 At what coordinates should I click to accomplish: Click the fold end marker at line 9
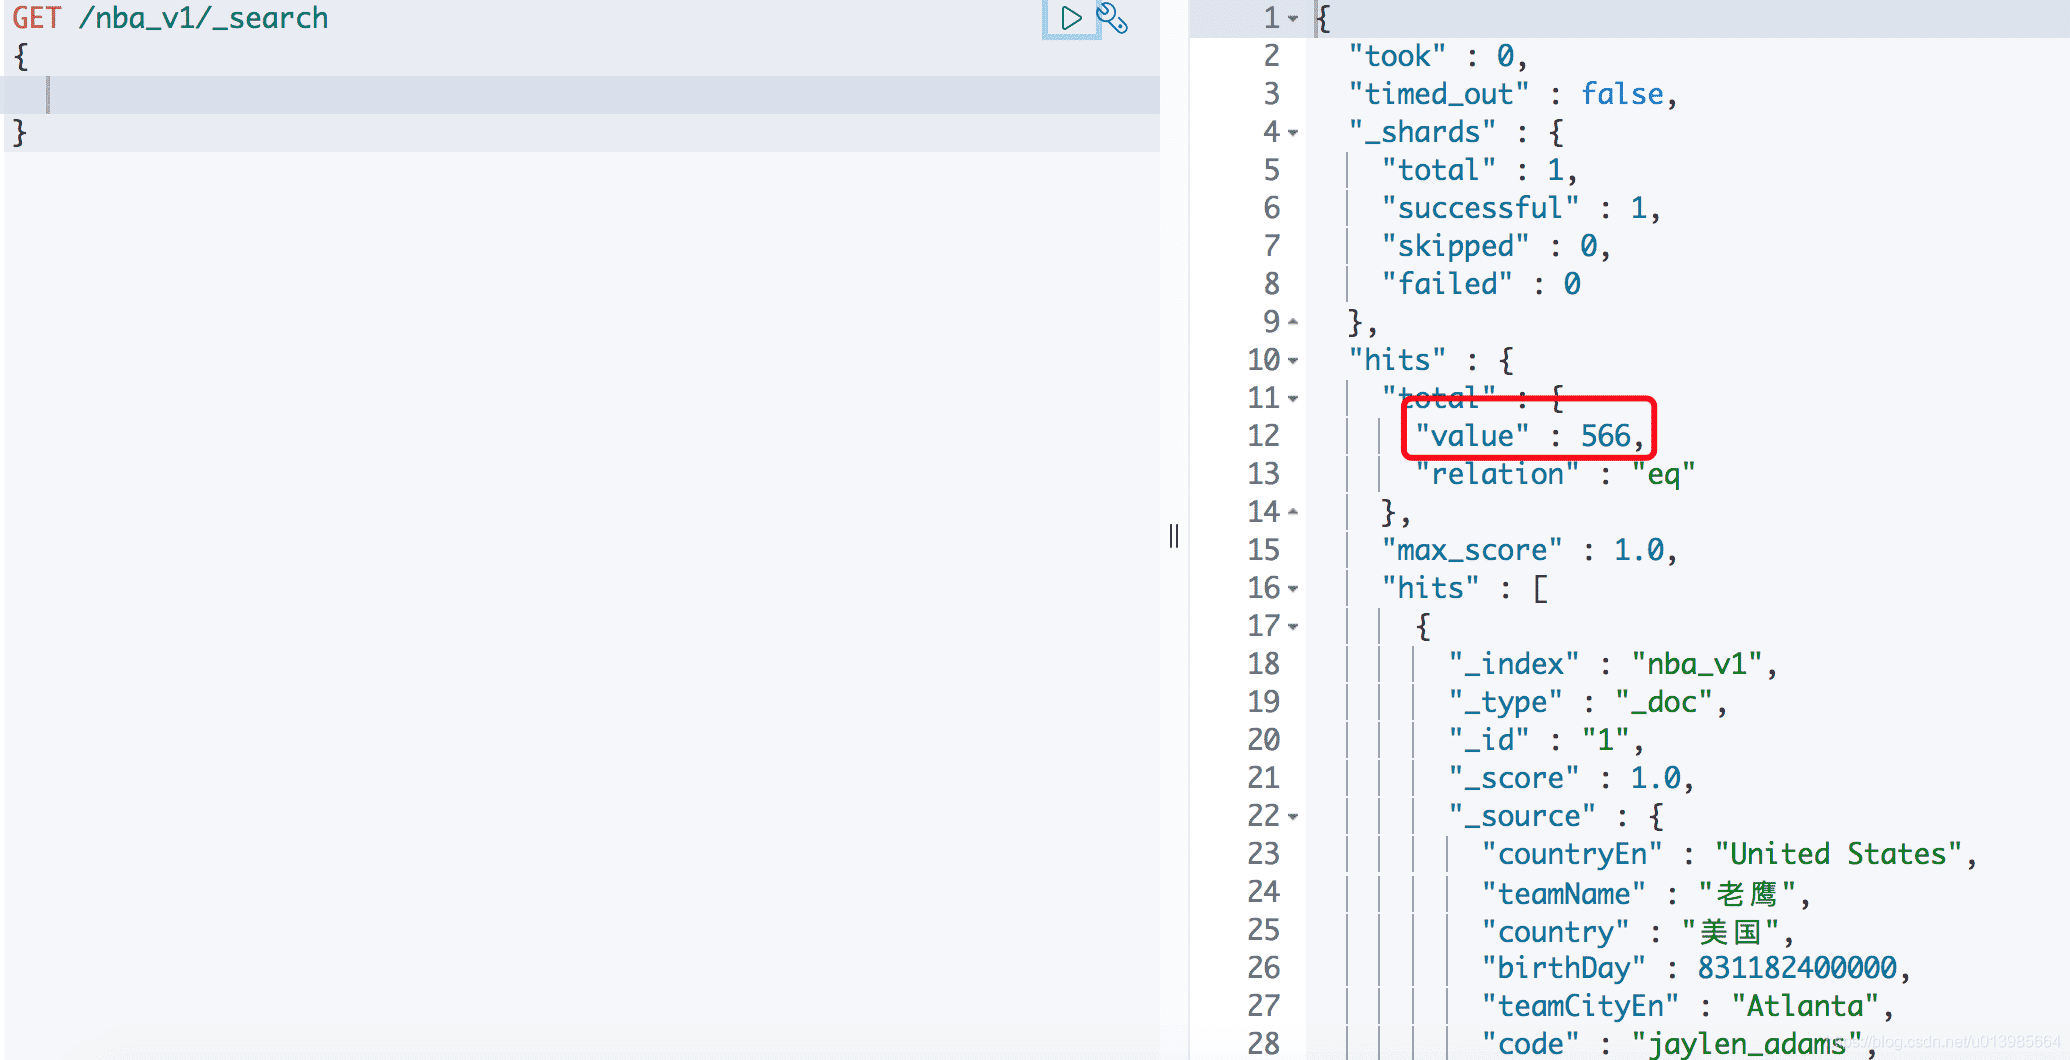pyautogui.click(x=1293, y=322)
